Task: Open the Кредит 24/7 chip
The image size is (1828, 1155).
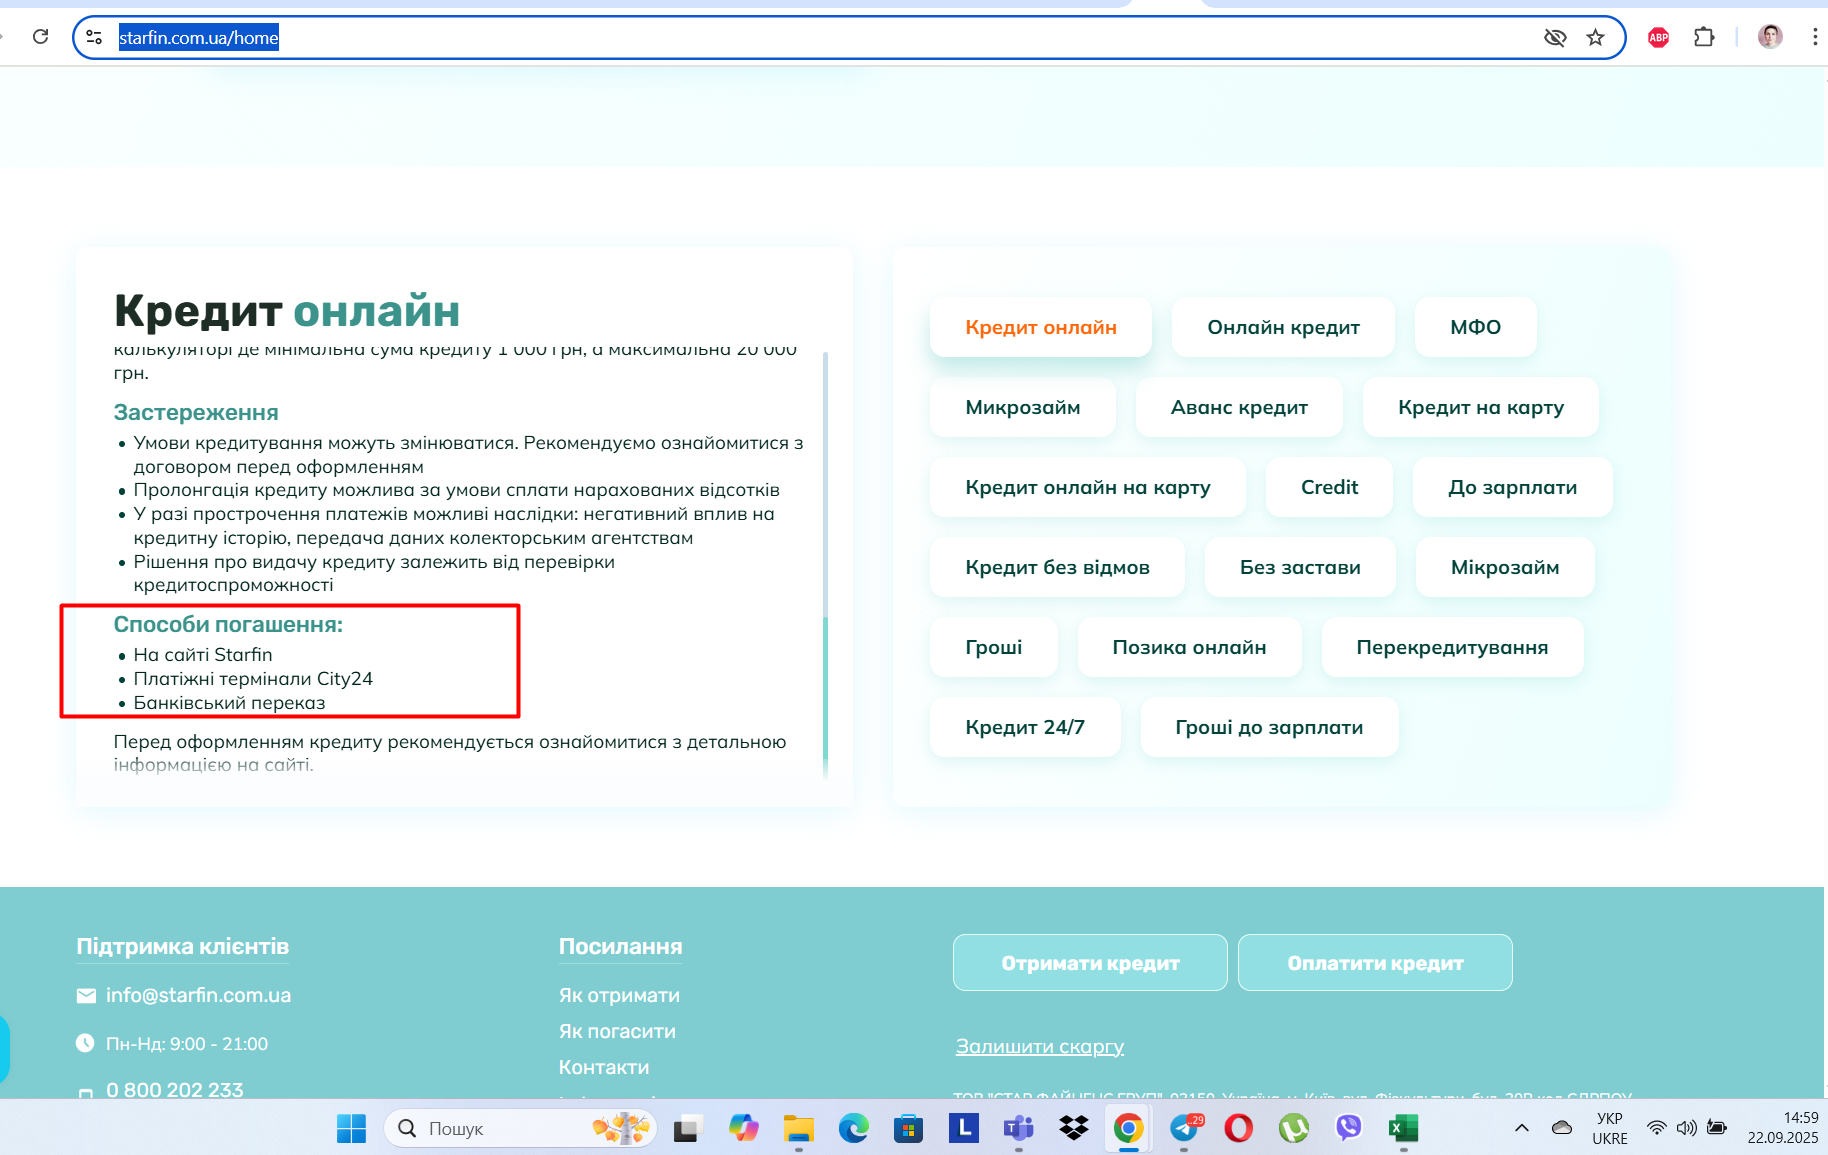Action: [x=1025, y=727]
